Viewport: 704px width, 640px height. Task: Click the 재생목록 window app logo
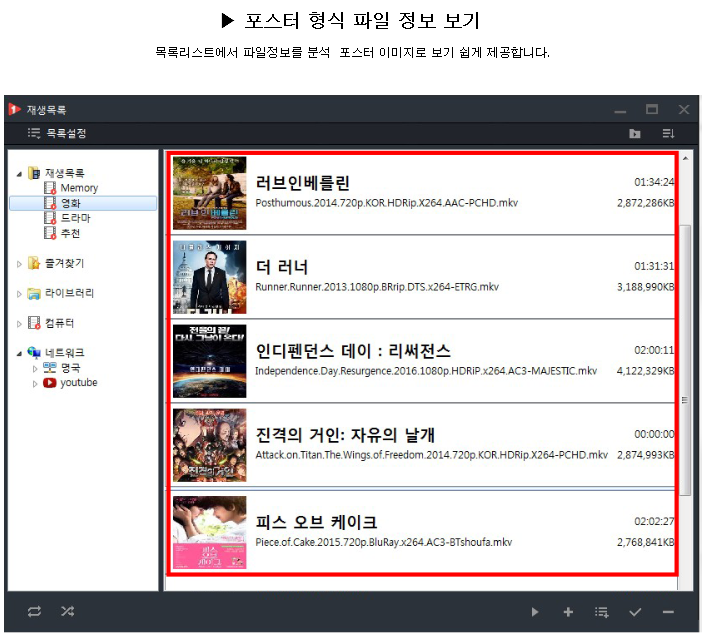(x=14, y=109)
